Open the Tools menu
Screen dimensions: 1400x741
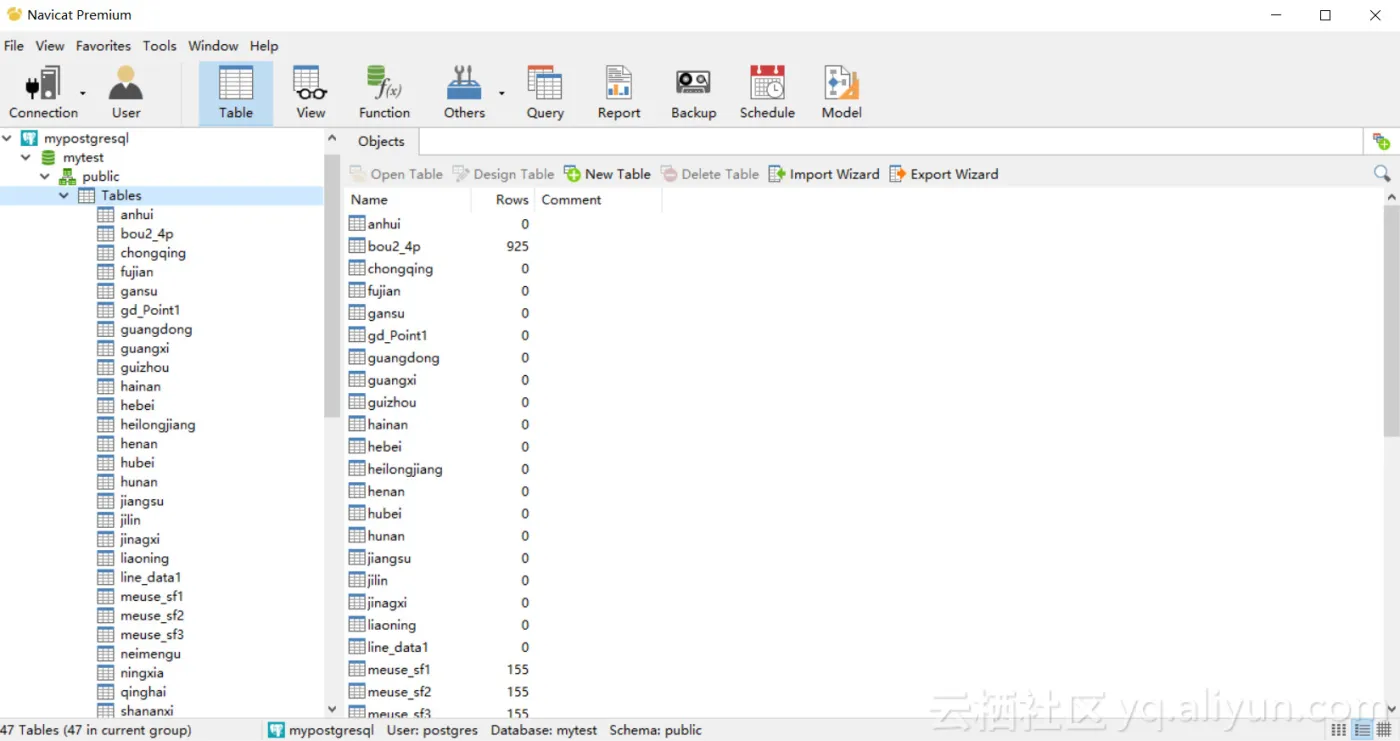(159, 46)
